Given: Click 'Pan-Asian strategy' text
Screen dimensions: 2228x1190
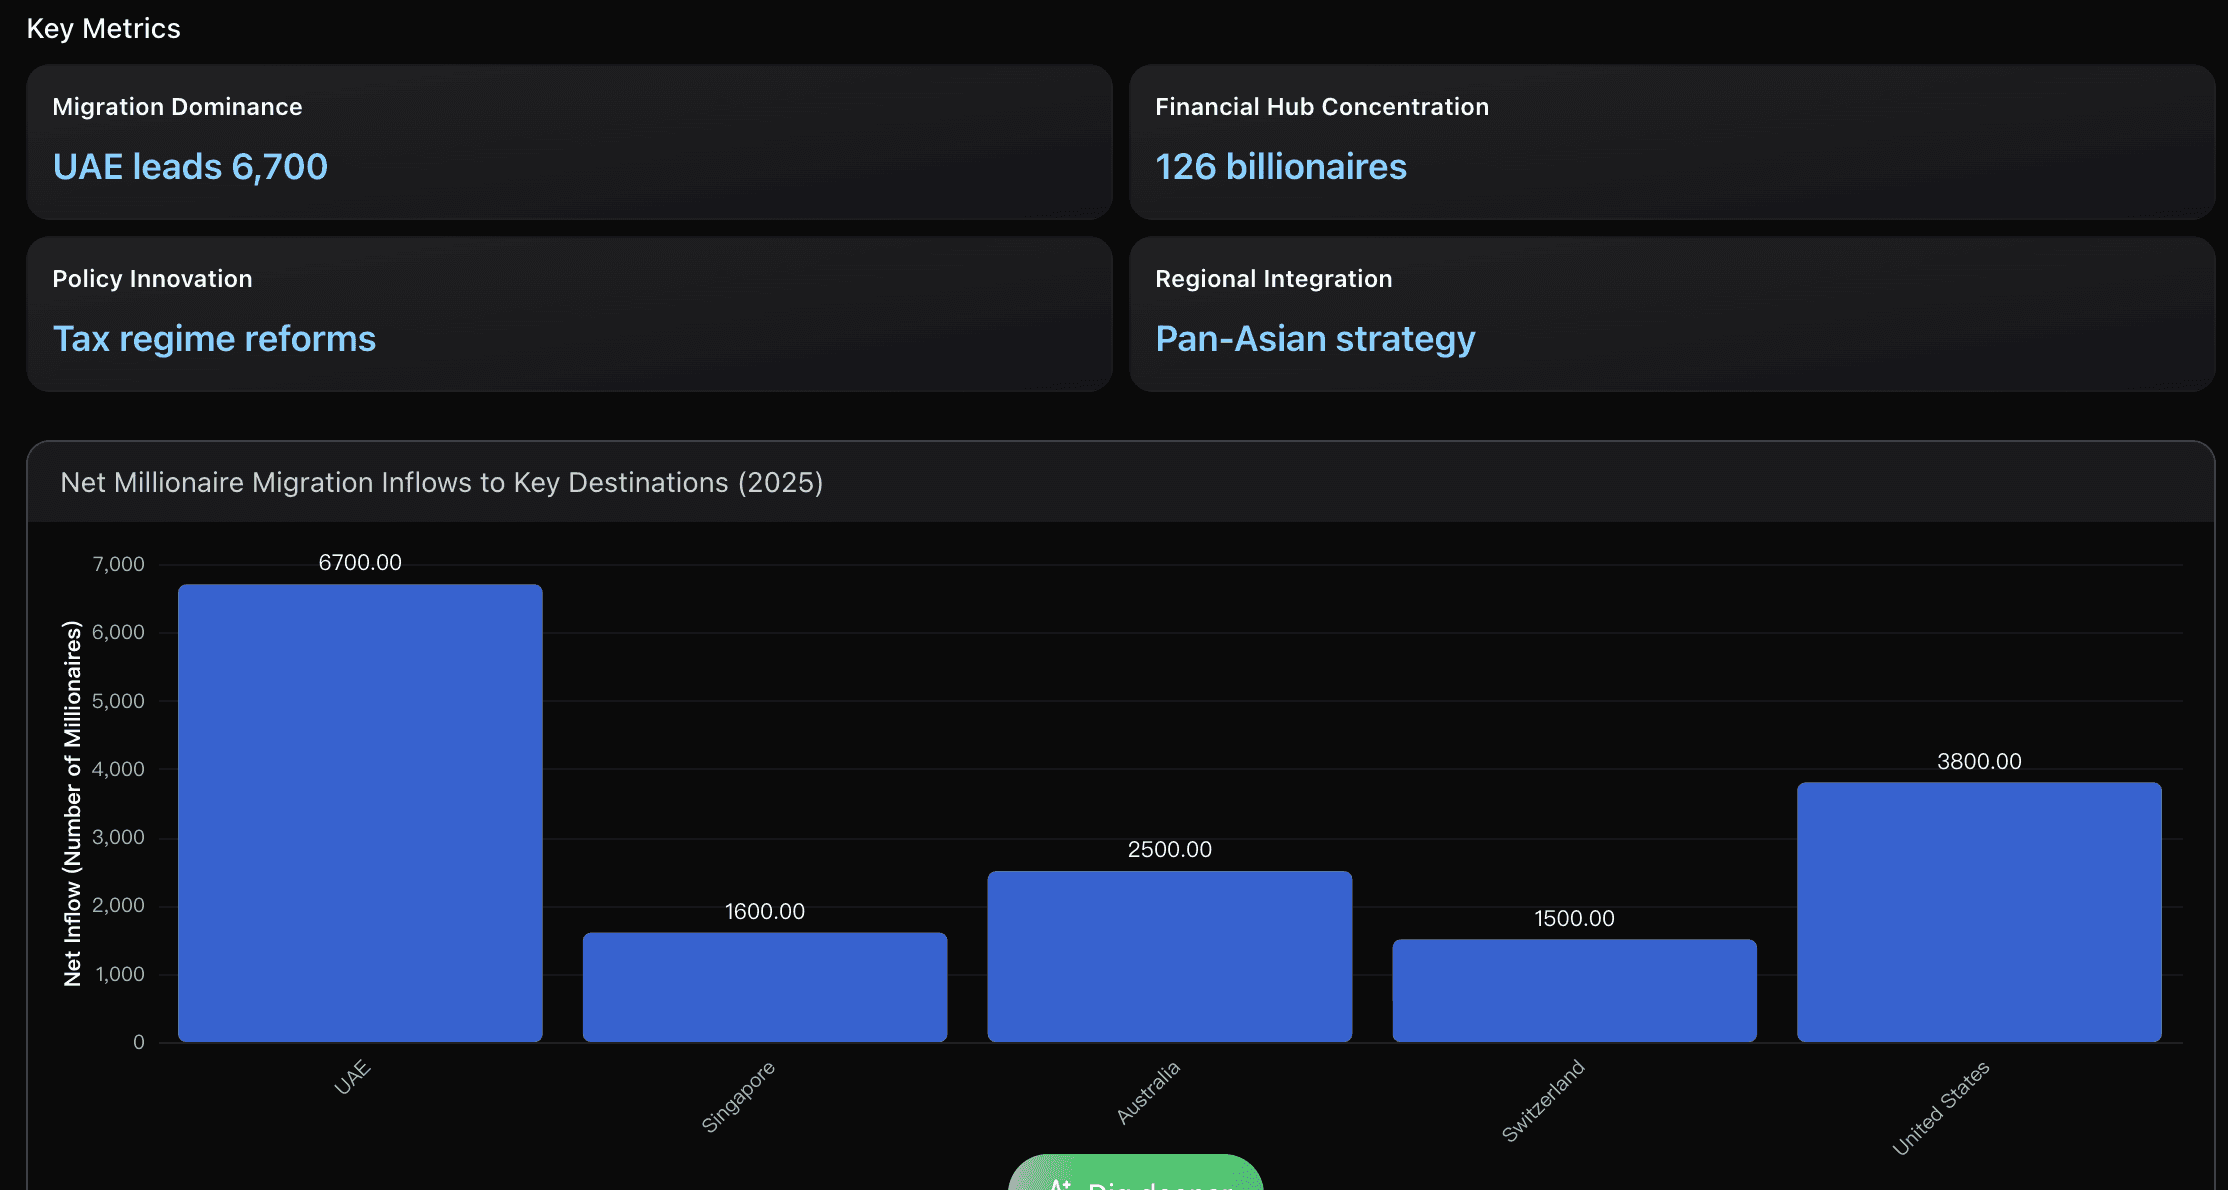Looking at the screenshot, I should [x=1314, y=339].
